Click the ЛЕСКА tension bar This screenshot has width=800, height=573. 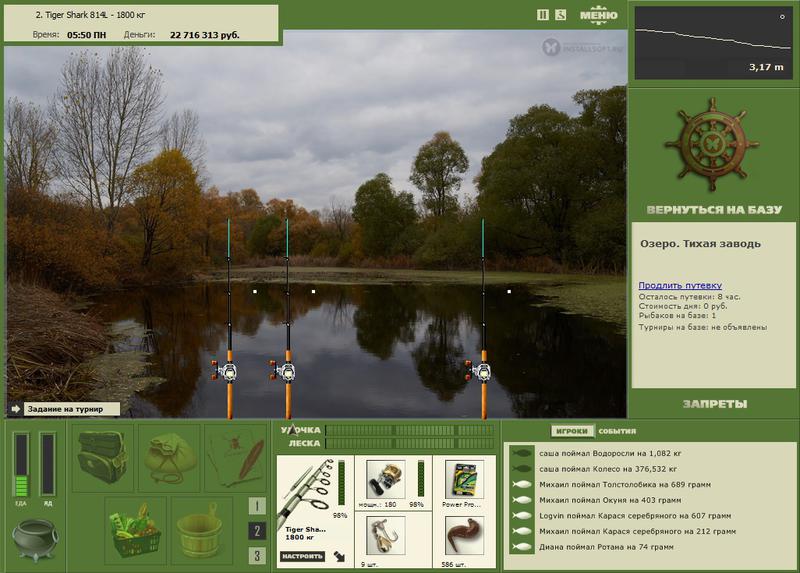tap(410, 443)
